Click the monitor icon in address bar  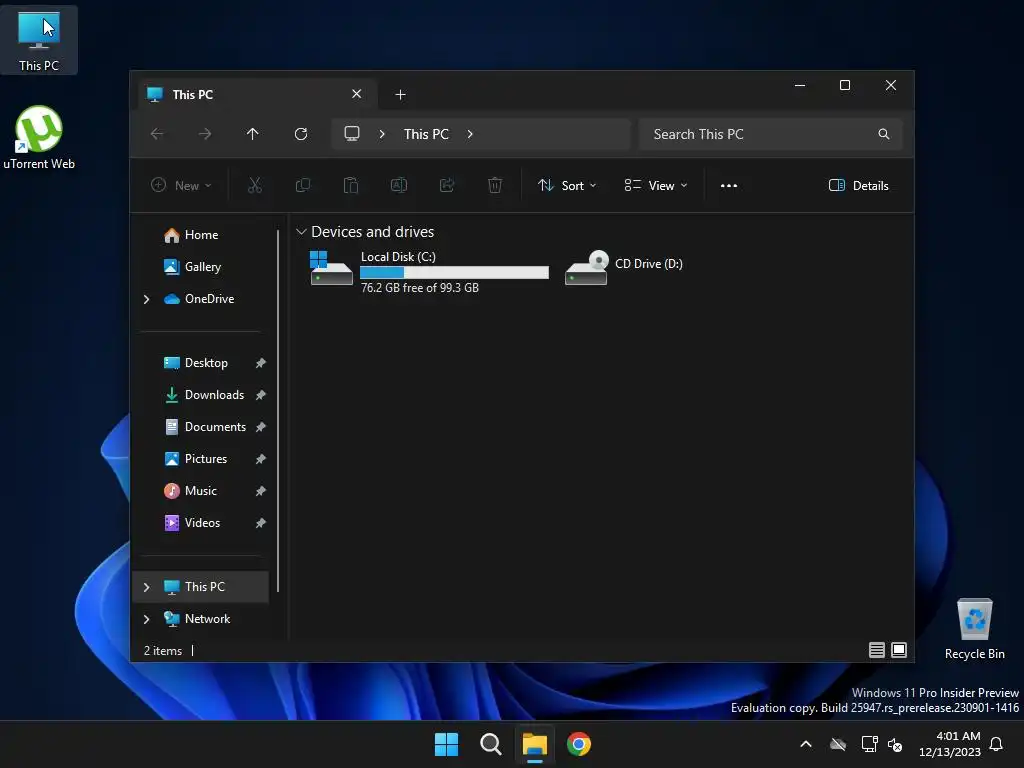pyautogui.click(x=352, y=134)
